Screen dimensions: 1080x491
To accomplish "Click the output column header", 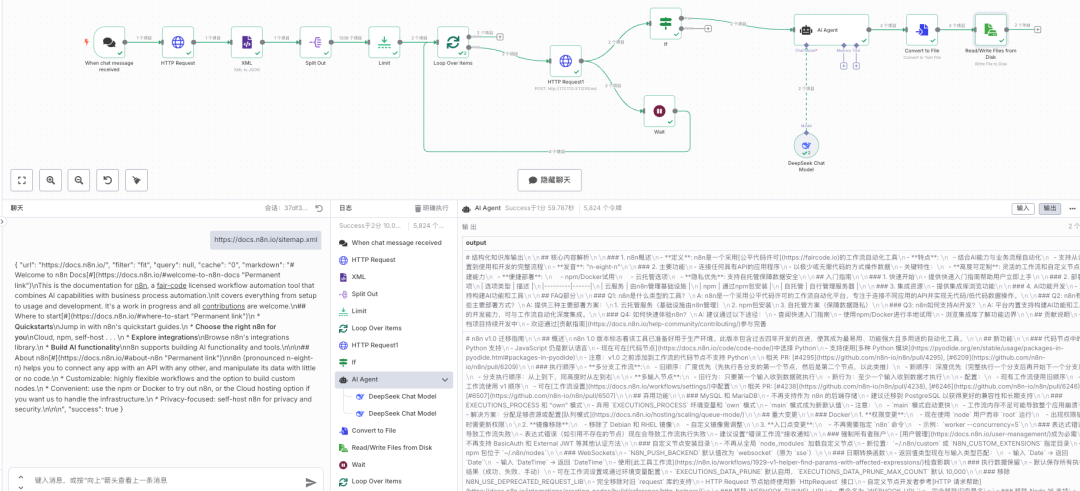I will pos(475,243).
